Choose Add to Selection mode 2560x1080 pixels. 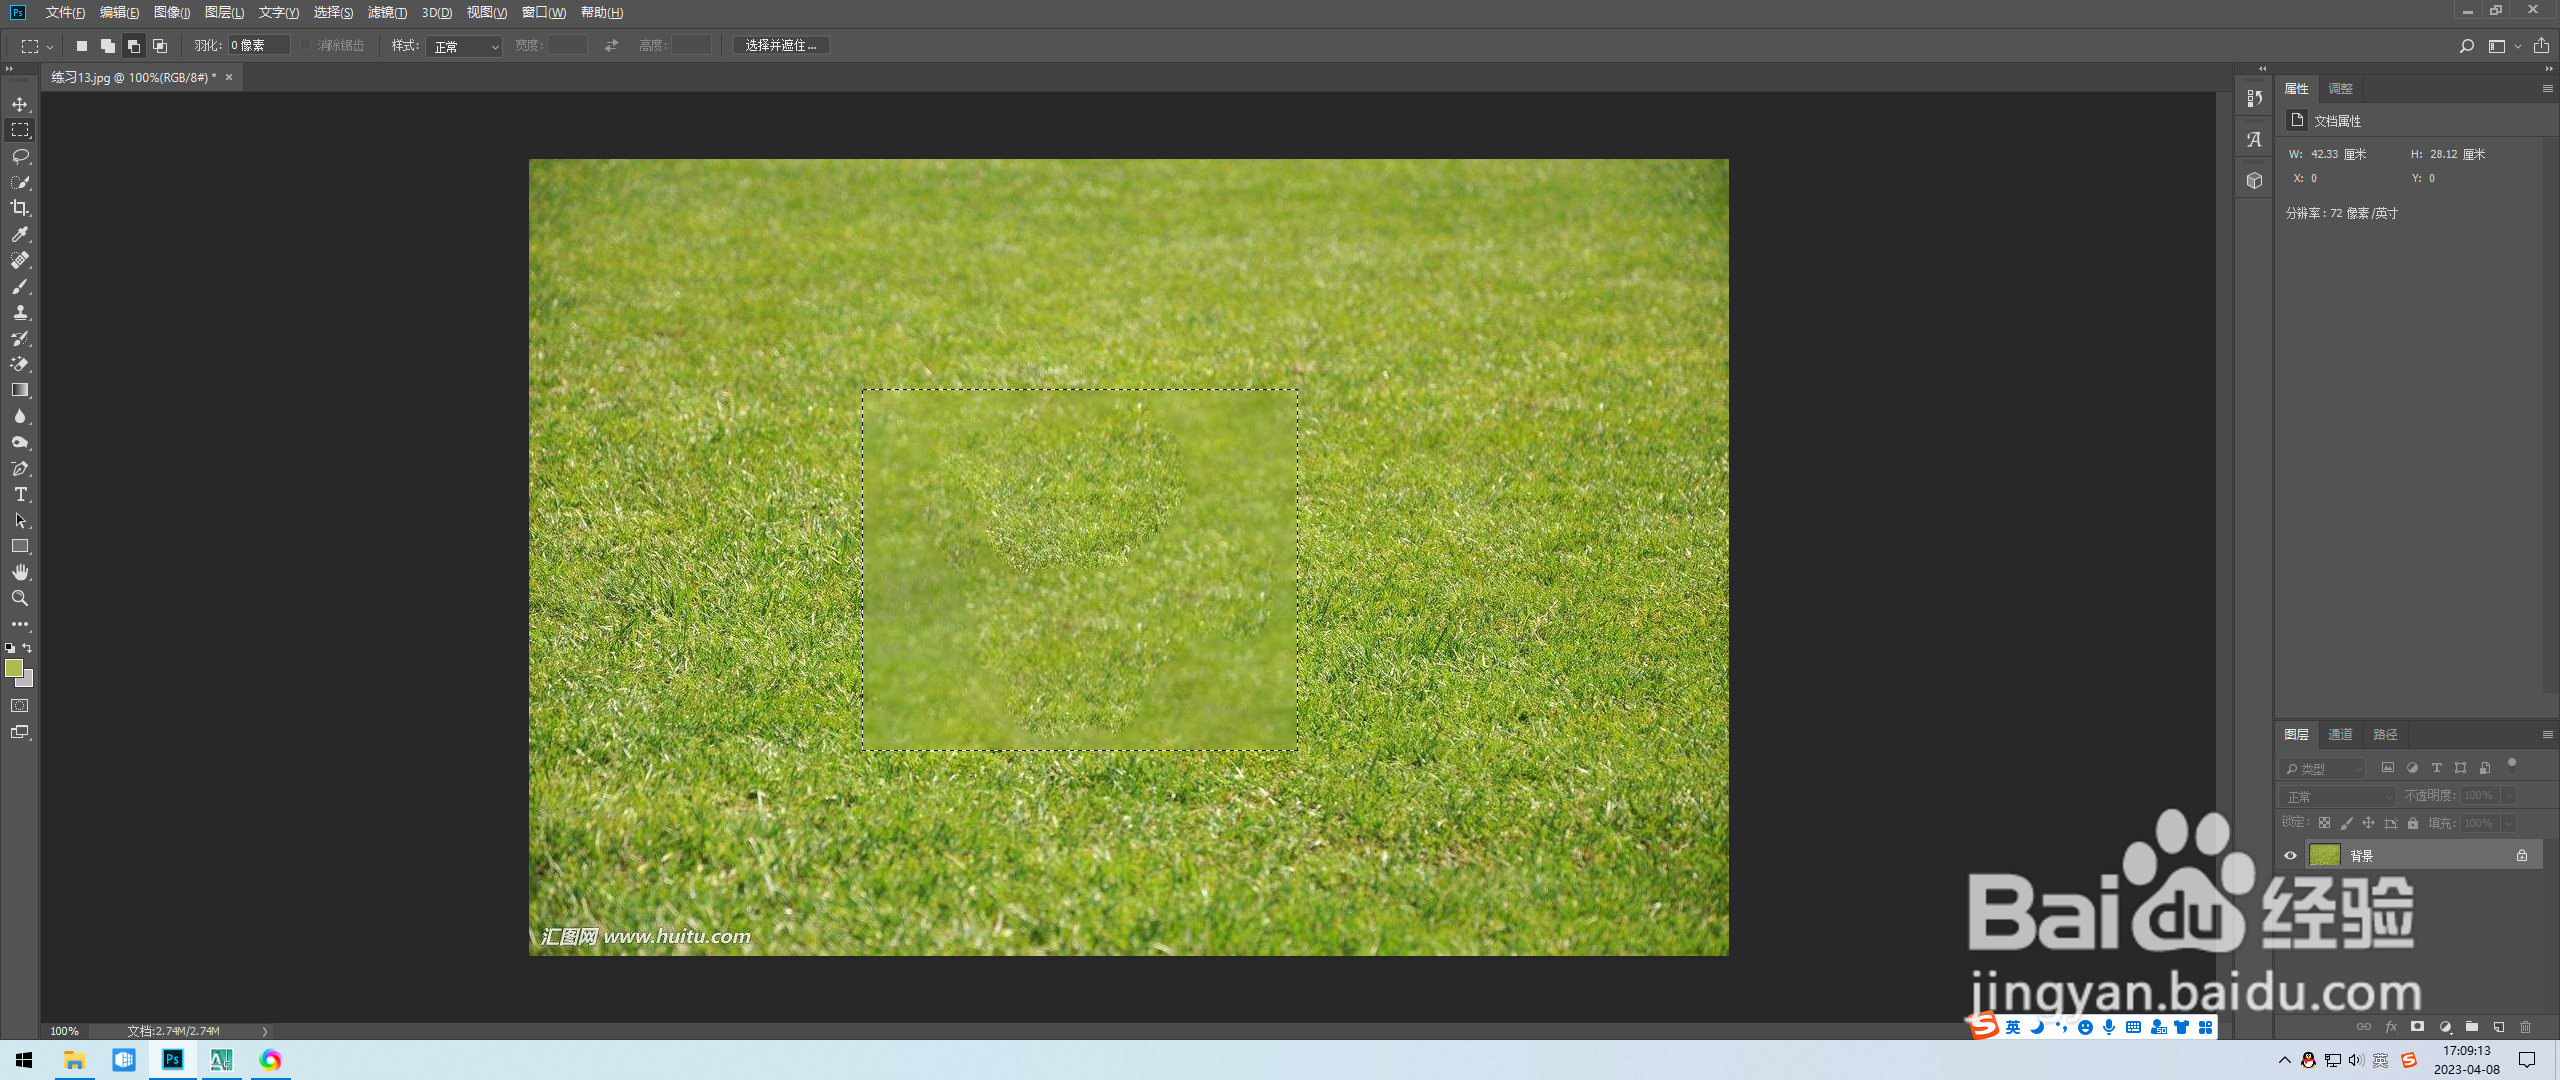tap(108, 46)
